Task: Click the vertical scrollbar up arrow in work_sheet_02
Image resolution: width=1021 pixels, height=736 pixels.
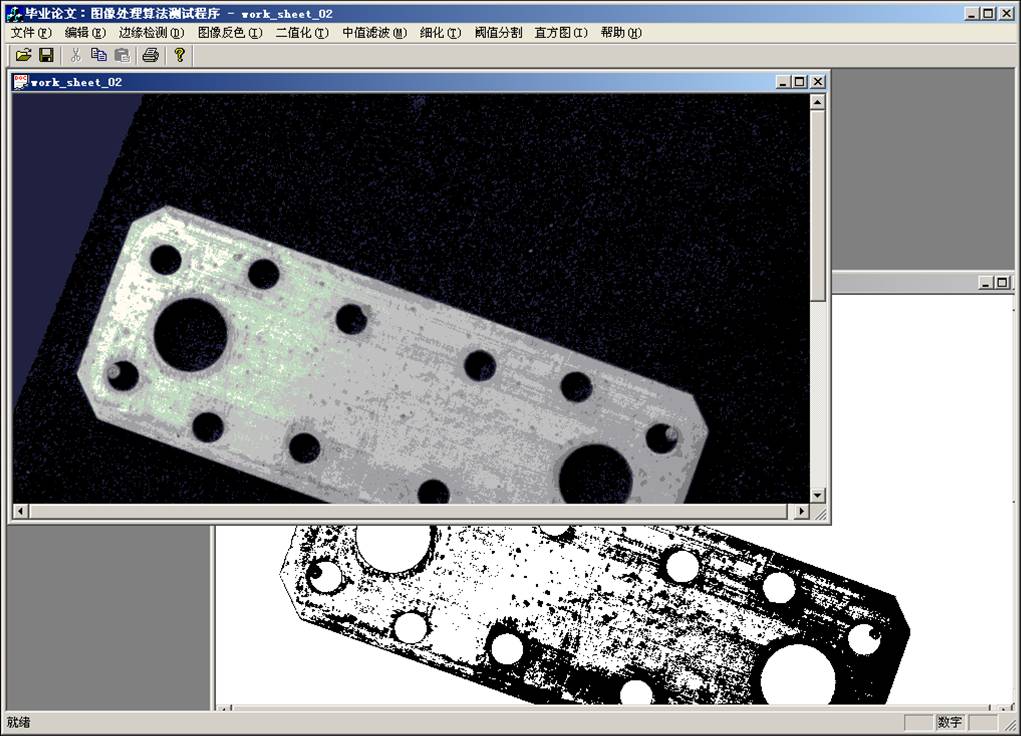Action: (x=818, y=102)
